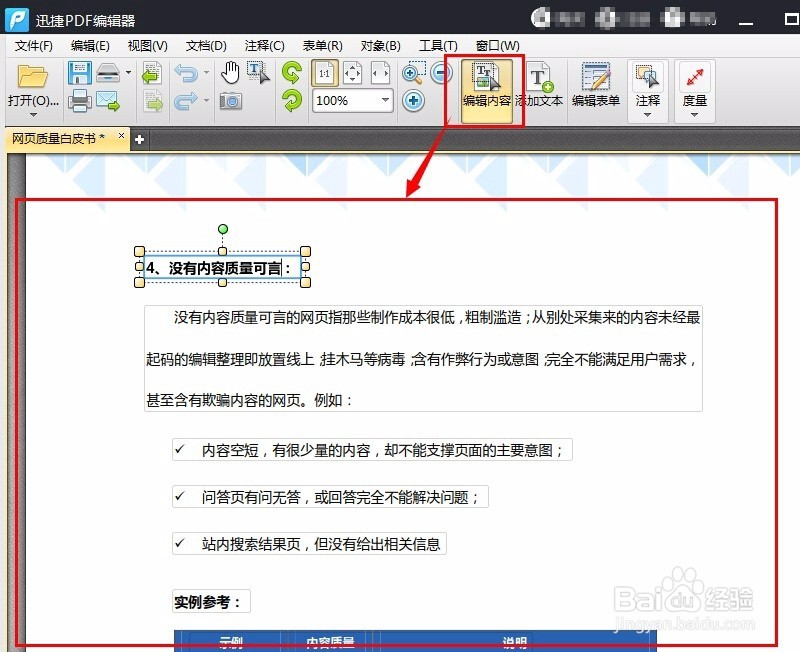Viewport: 800px width, 652px height.
Task: Add a new tab with plus button
Action: coord(139,139)
